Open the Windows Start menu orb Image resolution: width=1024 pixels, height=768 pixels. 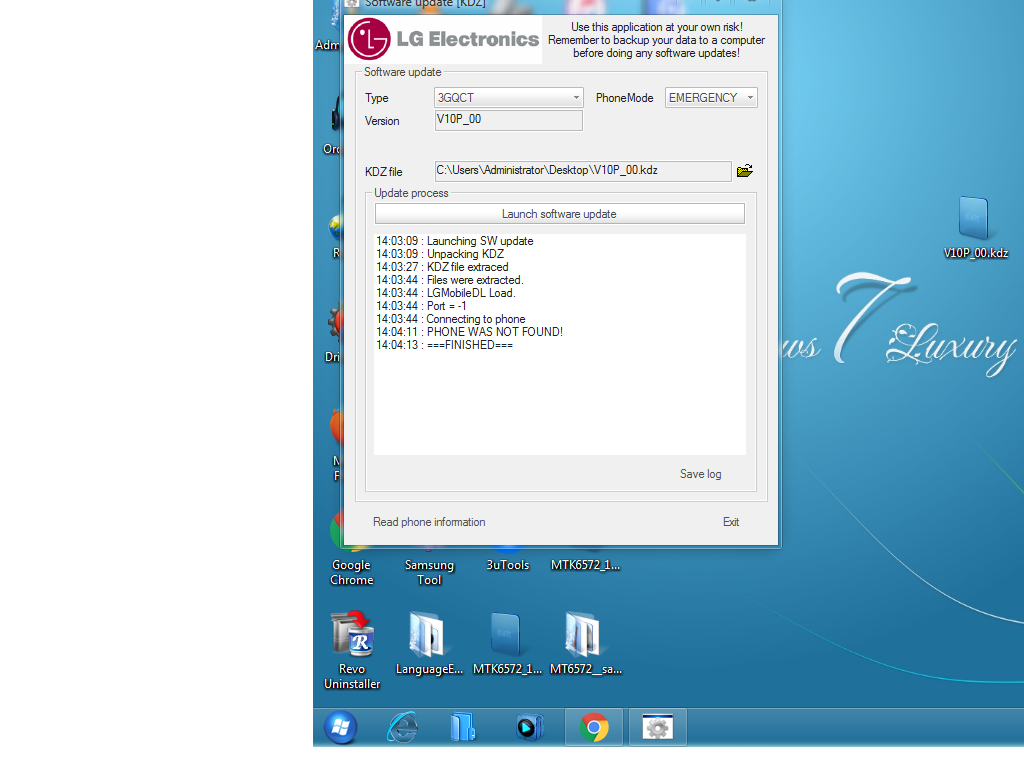[340, 727]
